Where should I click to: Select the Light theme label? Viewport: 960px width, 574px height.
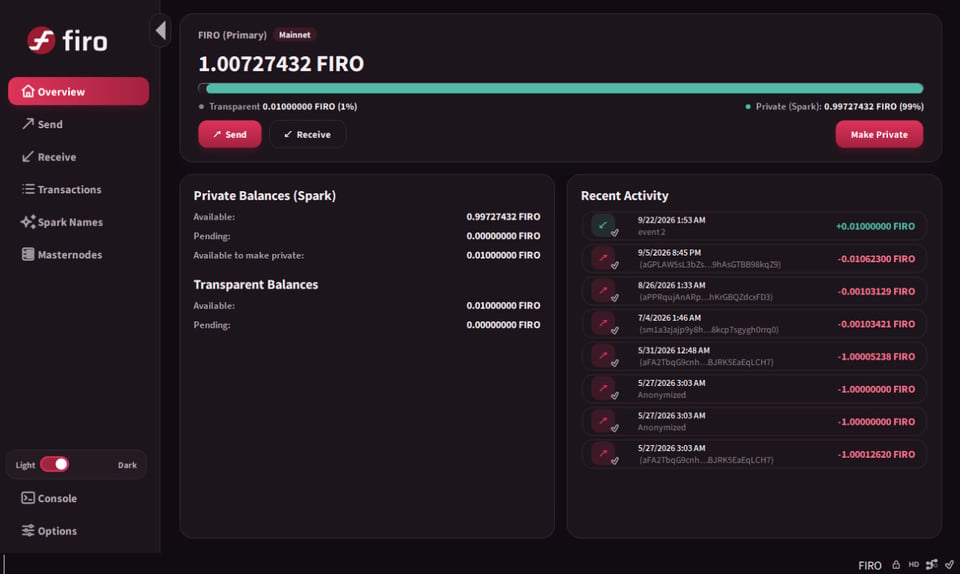click(25, 465)
